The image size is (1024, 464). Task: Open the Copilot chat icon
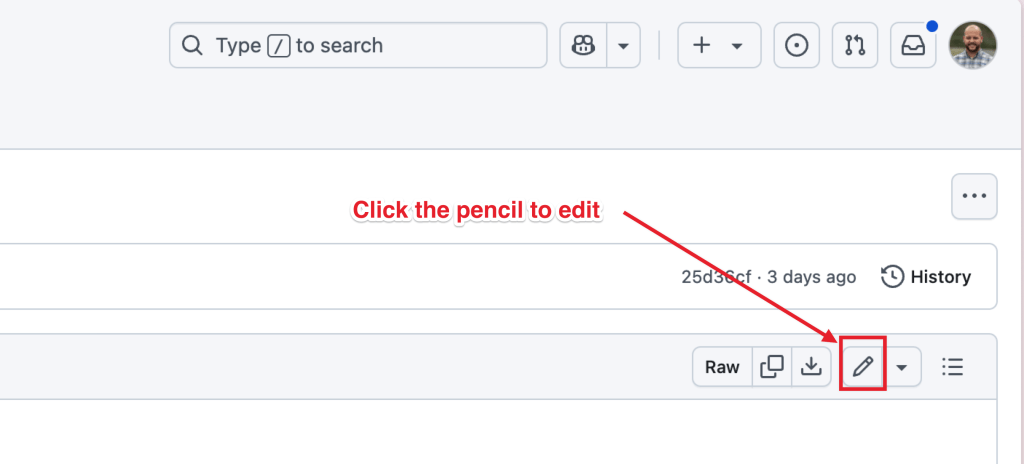pos(584,46)
